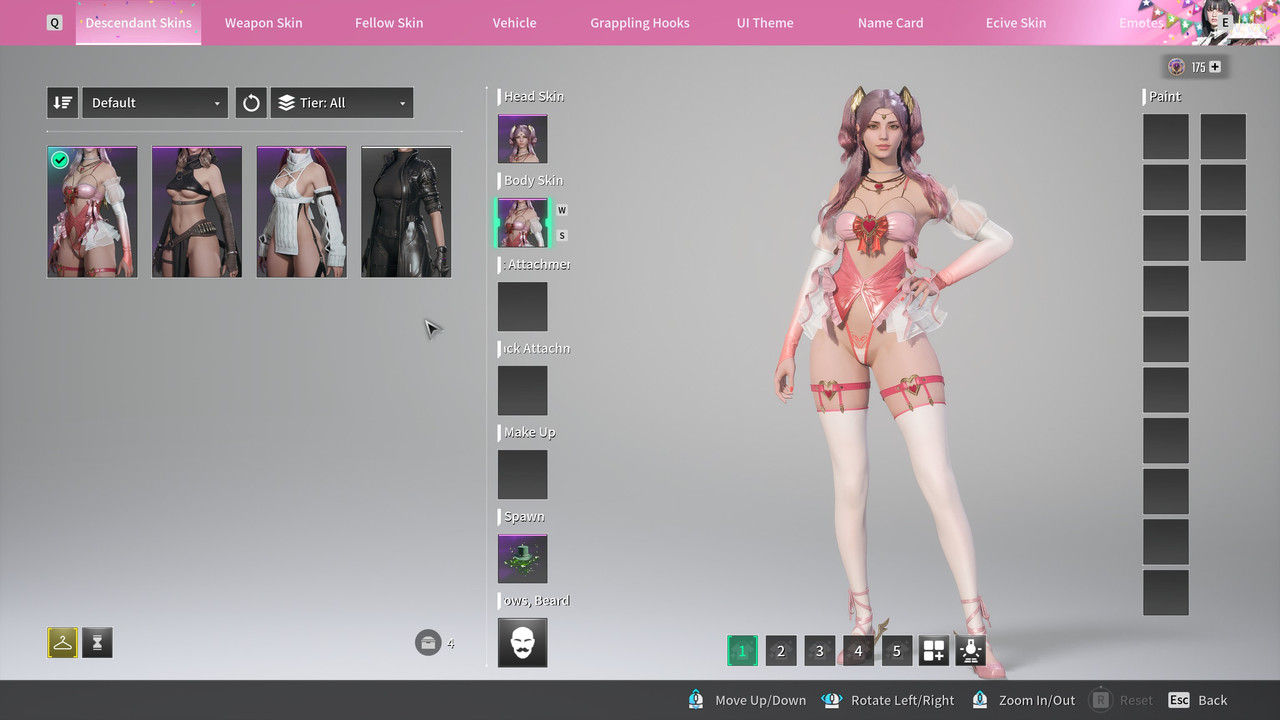Click the Paint section heading
This screenshot has height=720, width=1280.
coord(1165,96)
